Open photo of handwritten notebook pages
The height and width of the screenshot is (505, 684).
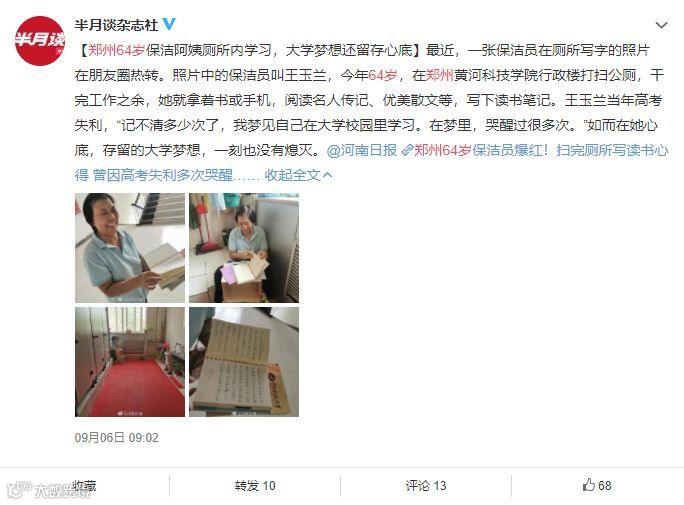tap(244, 362)
